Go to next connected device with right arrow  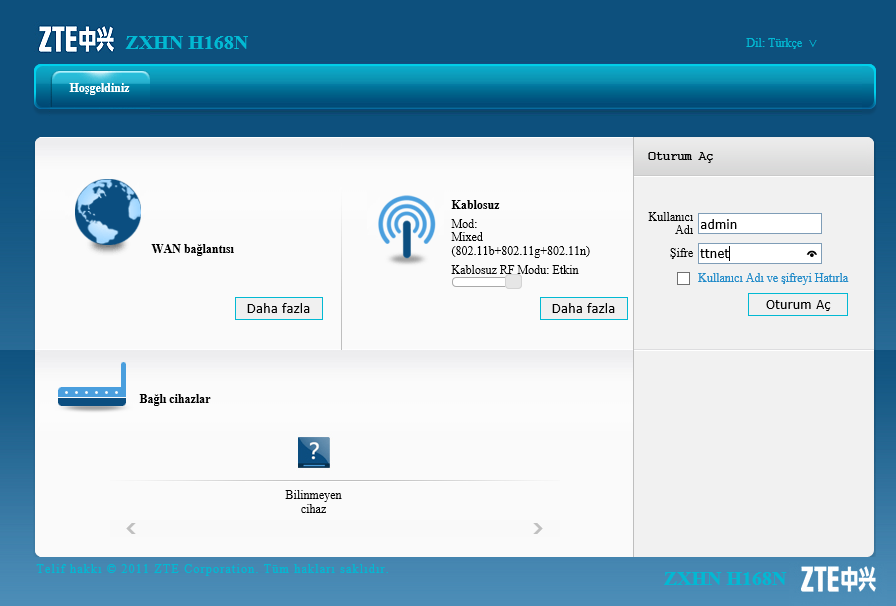pyautogui.click(x=538, y=528)
